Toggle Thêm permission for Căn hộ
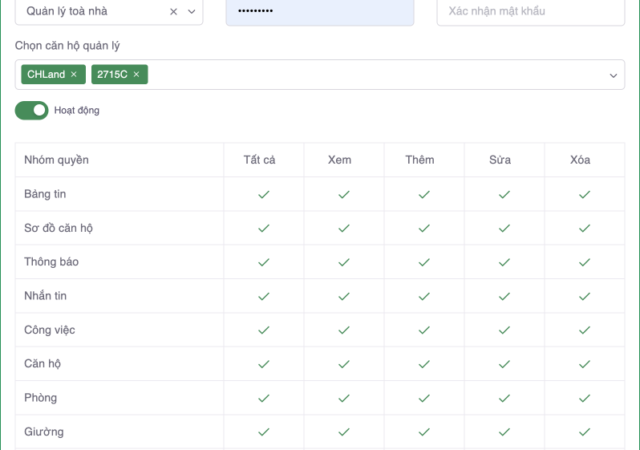This screenshot has height=450, width=640. [424, 364]
